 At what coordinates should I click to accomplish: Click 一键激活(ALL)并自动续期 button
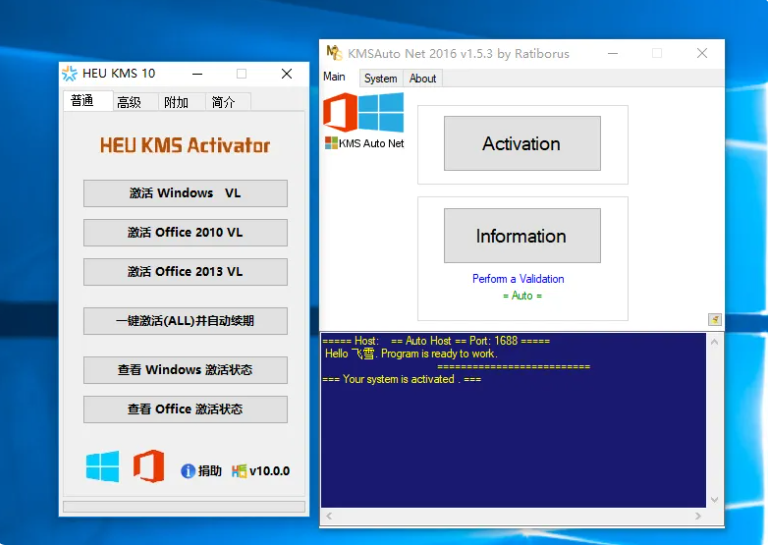point(185,321)
